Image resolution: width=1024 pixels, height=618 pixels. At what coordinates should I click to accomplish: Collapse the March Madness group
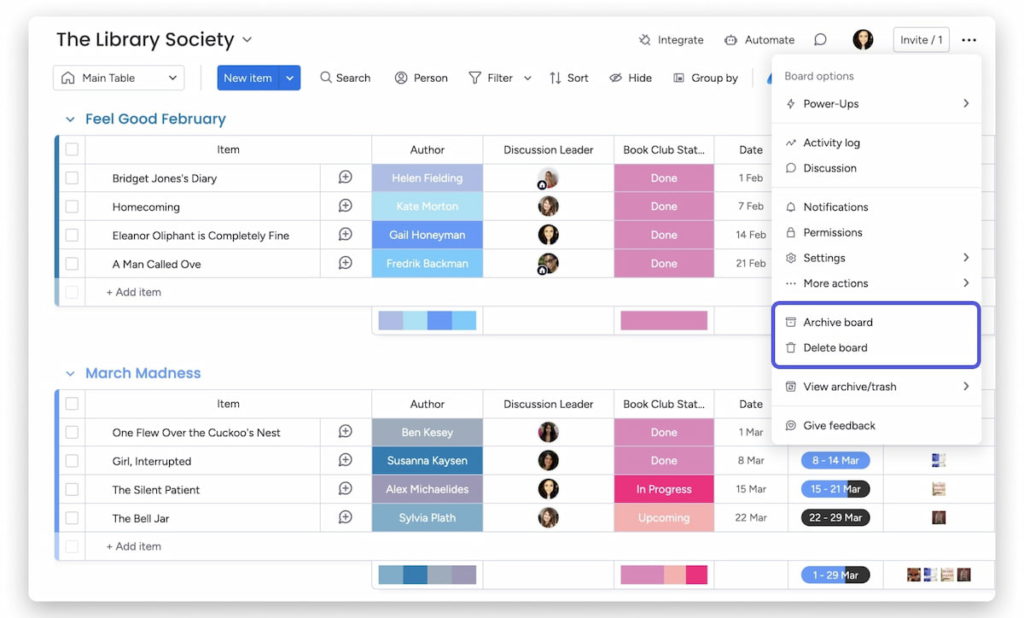pos(69,372)
